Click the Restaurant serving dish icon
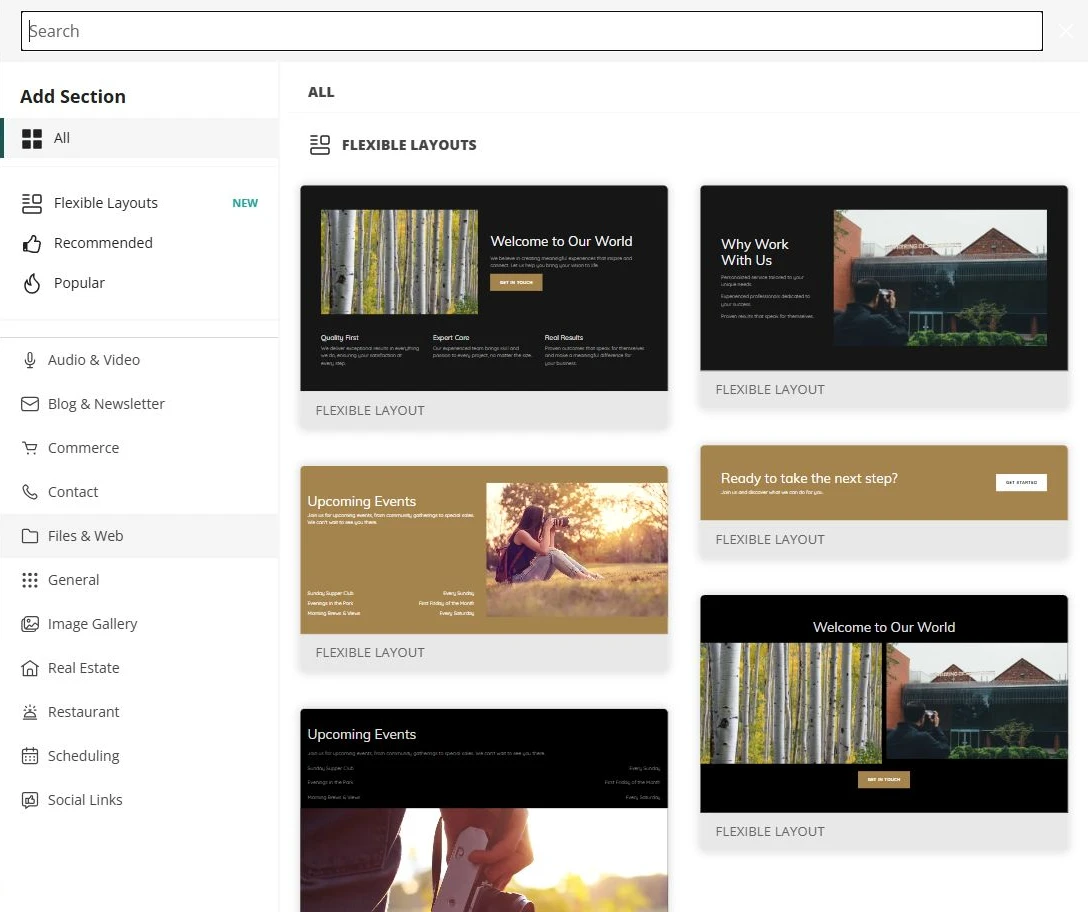 [x=30, y=712]
